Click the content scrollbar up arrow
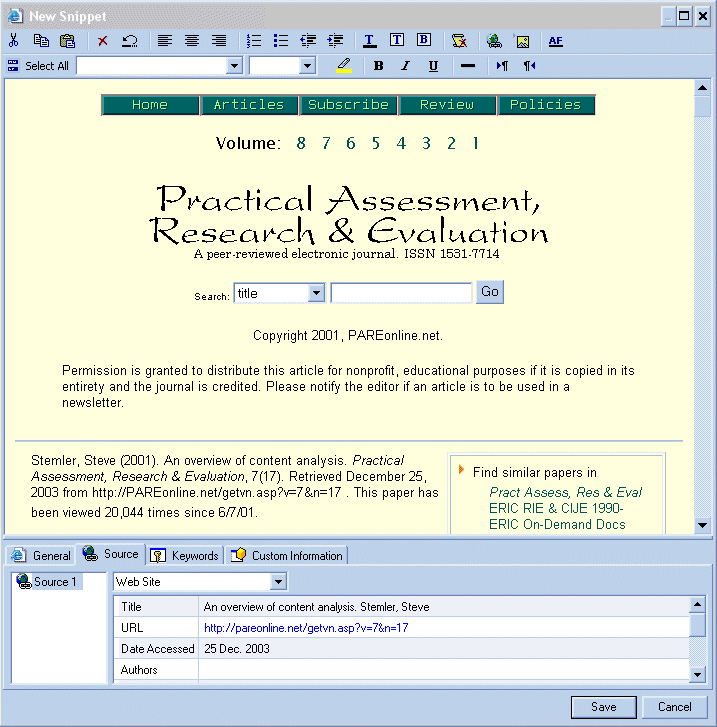717x727 pixels. coord(703,88)
